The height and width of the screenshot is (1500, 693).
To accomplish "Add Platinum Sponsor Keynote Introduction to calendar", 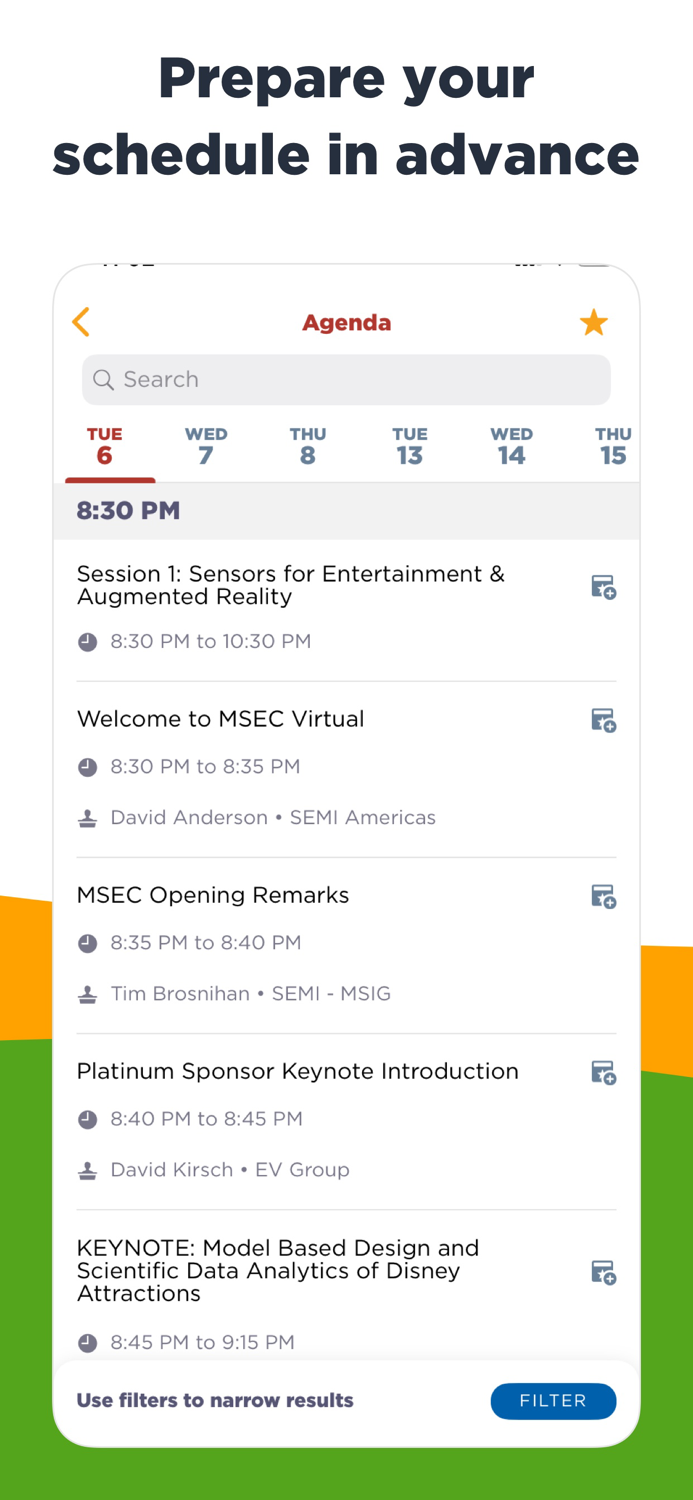I will click(603, 1071).
